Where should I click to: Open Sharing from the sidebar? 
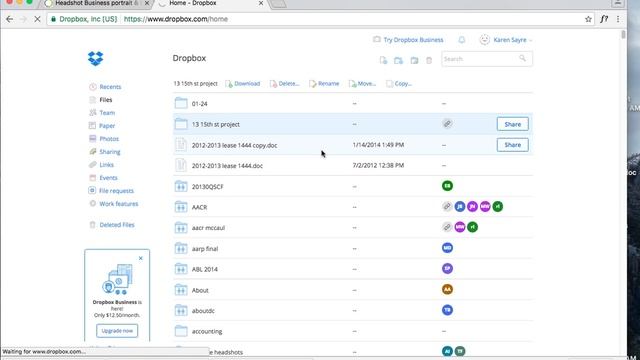(110, 152)
